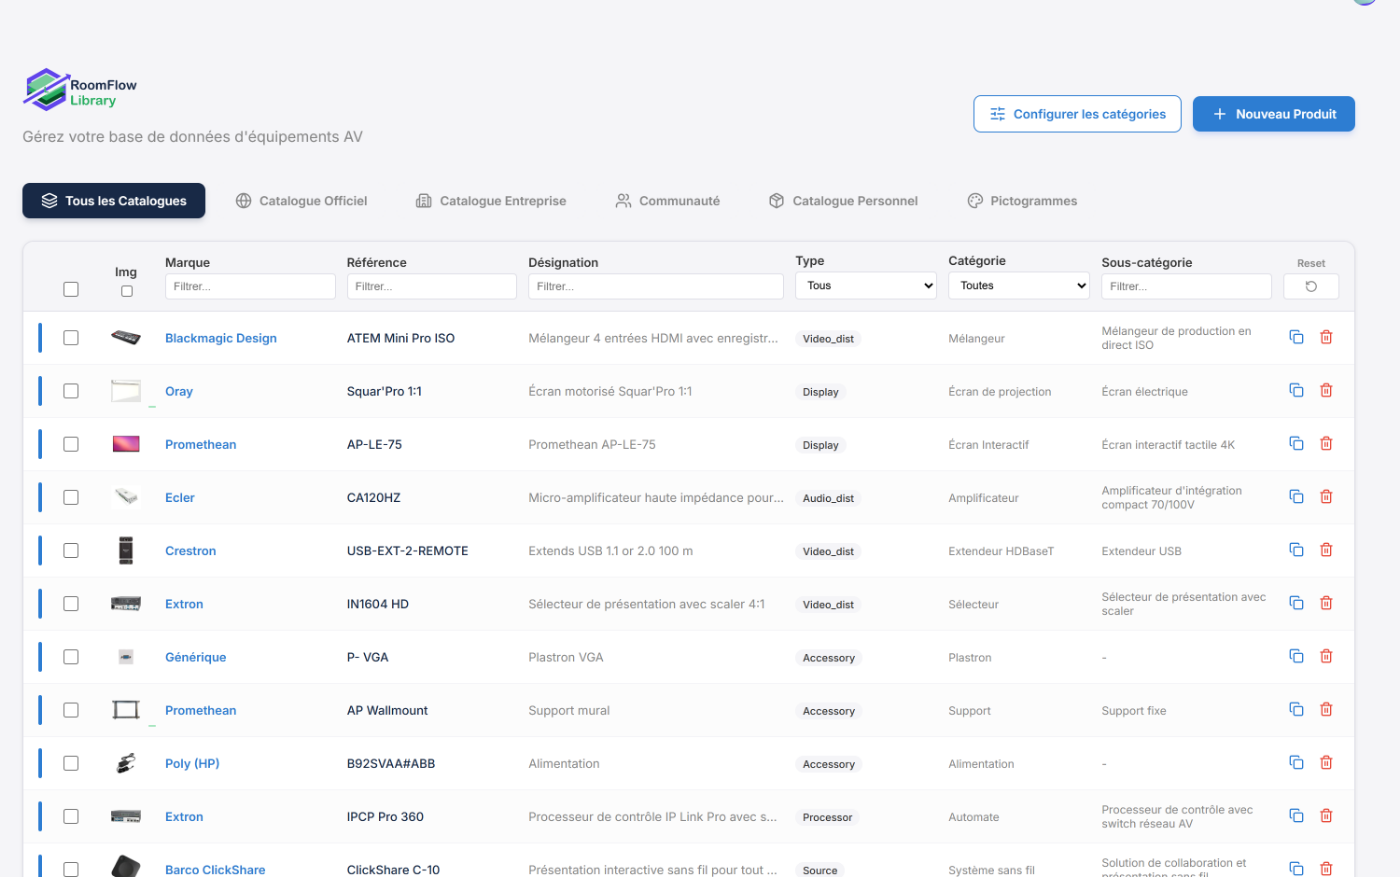1400x877 pixels.
Task: Check the Générique P- VGA row
Action: point(71,657)
